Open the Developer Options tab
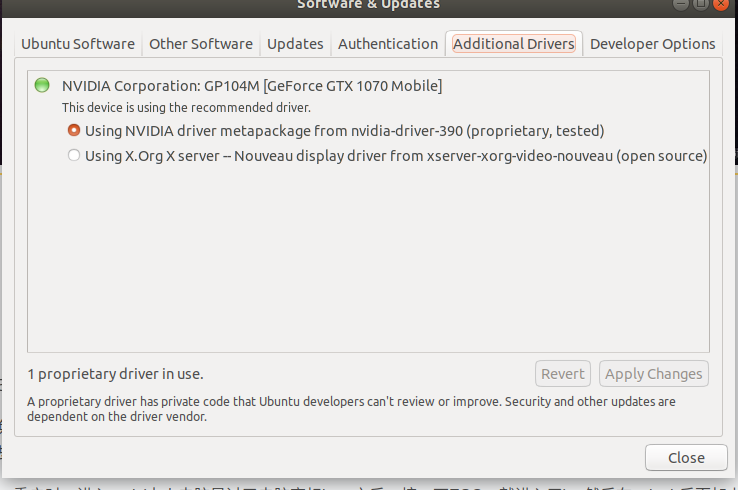The height and width of the screenshot is (490, 738). [x=652, y=44]
